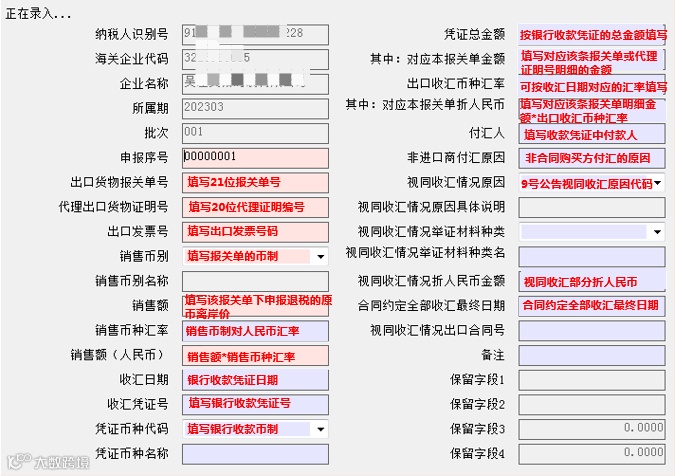The height and width of the screenshot is (476, 675).
Task: Click the 收汇凭证号 input field
Action: click(255, 405)
